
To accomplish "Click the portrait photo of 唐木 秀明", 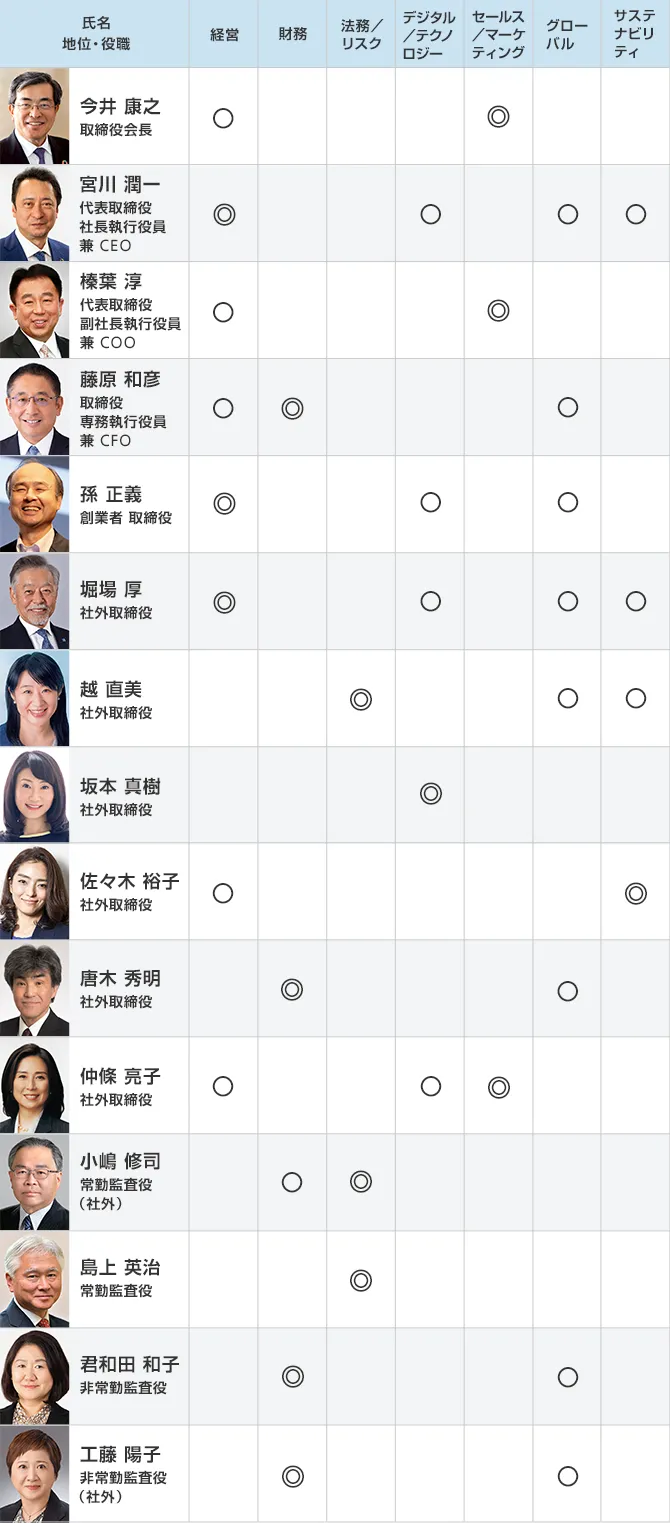I will 35,990.
